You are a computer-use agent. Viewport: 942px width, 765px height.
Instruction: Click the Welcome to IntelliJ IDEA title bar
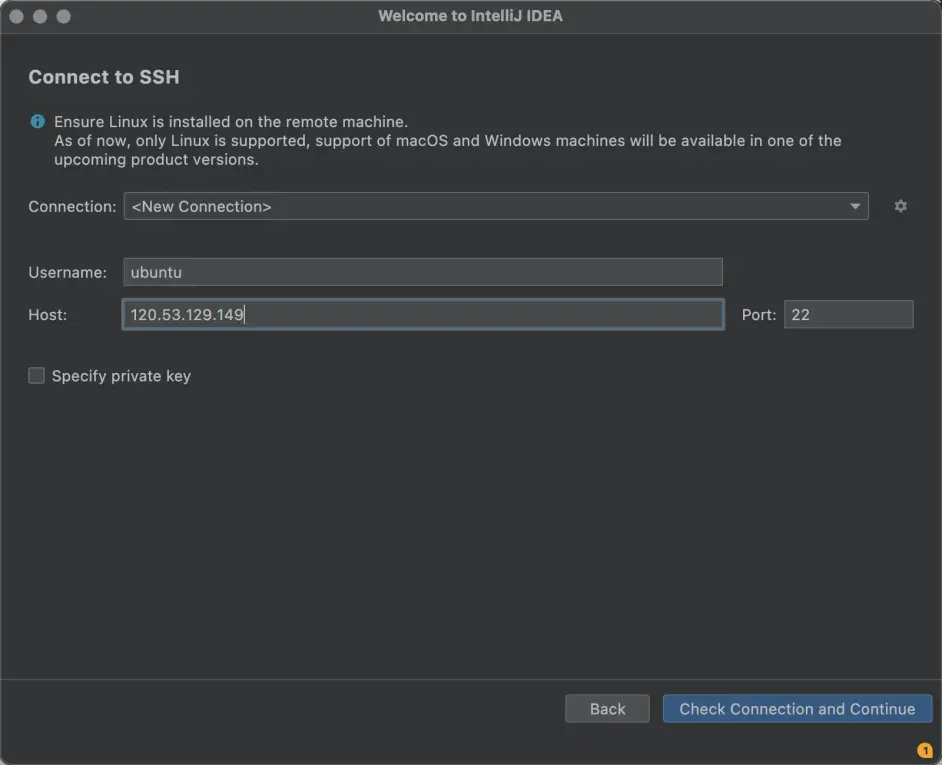click(x=470, y=16)
